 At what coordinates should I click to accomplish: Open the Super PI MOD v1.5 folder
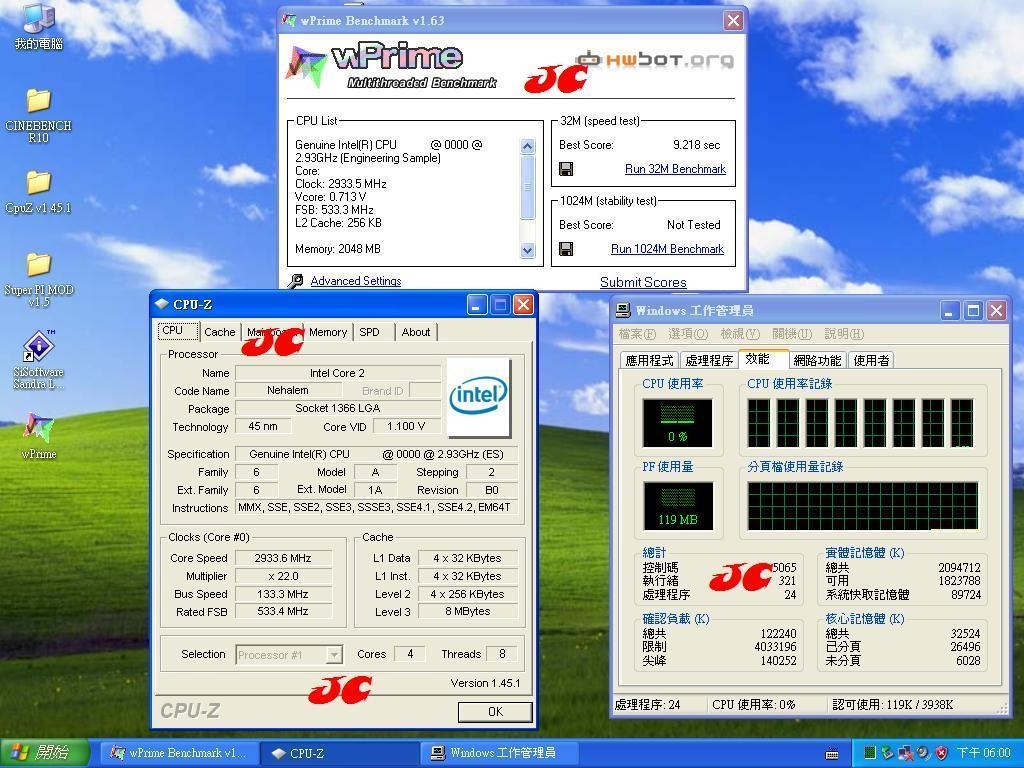click(x=38, y=265)
